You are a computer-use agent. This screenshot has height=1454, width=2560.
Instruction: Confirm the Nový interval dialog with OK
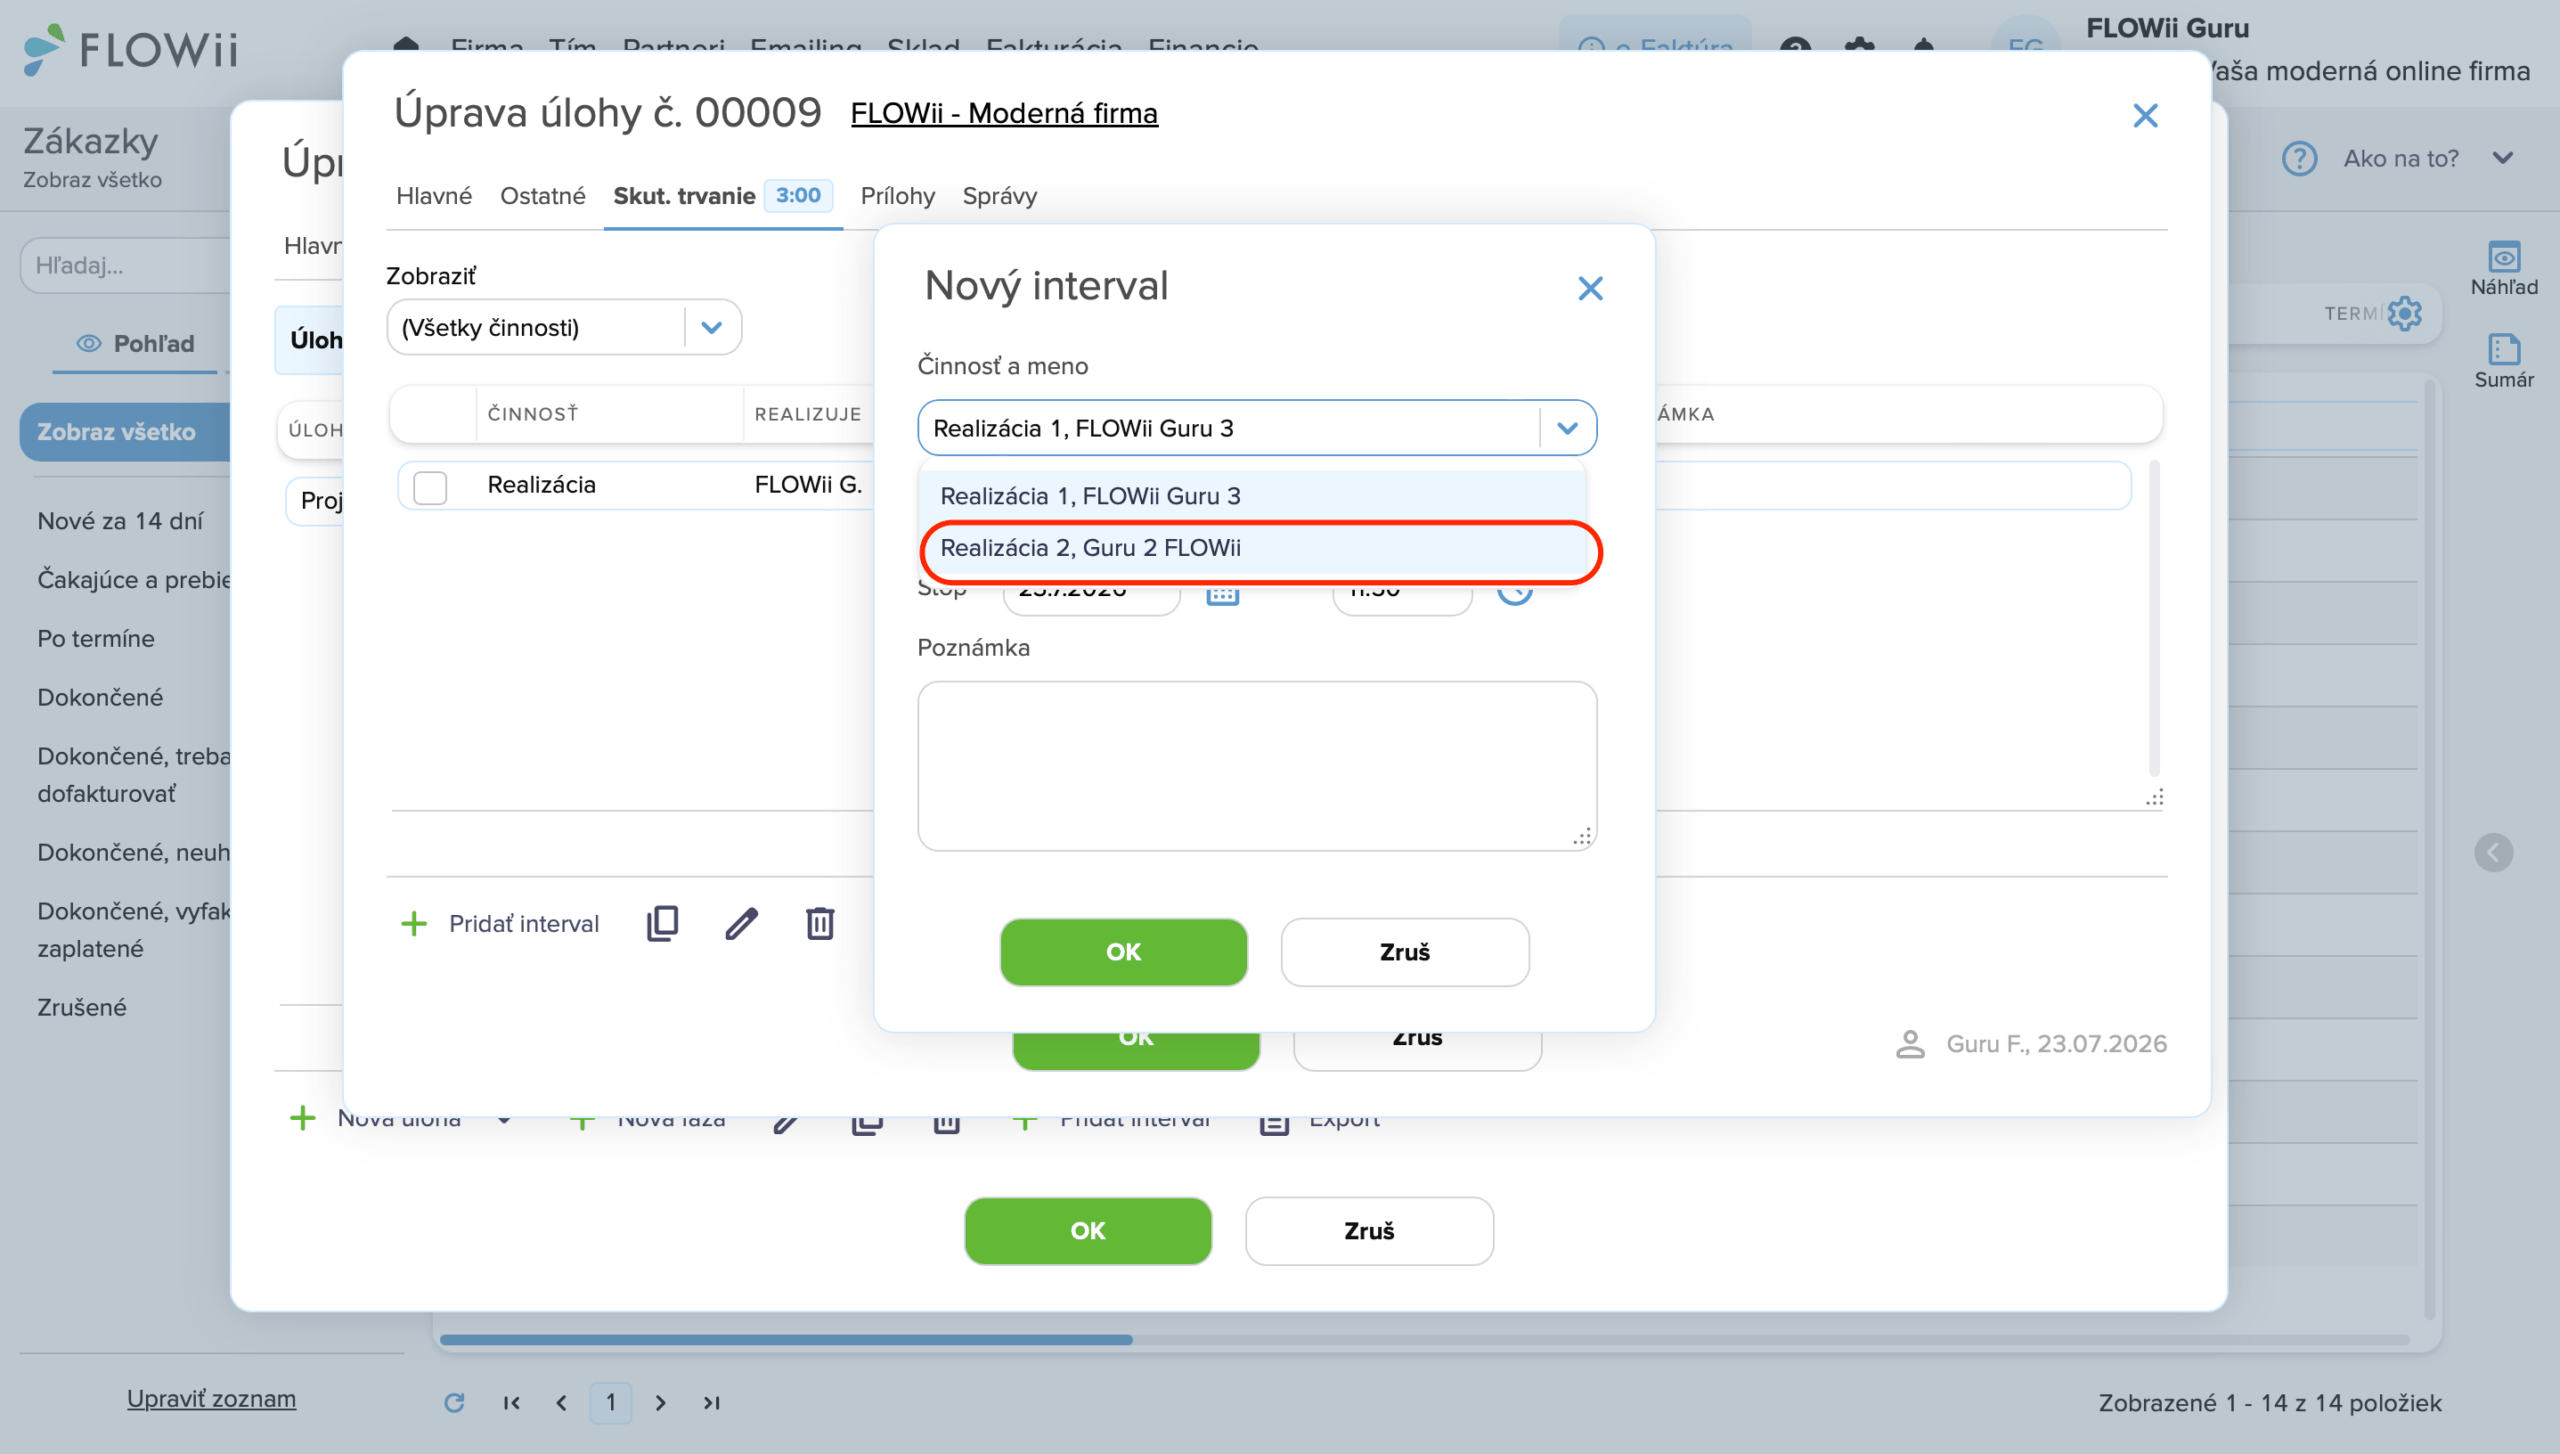(x=1123, y=952)
